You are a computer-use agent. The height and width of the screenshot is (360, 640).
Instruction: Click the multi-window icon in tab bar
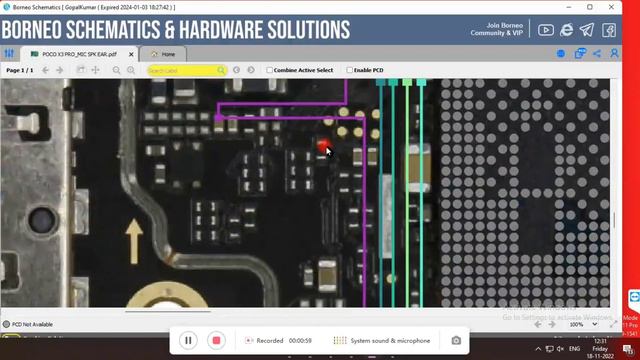(x=580, y=53)
